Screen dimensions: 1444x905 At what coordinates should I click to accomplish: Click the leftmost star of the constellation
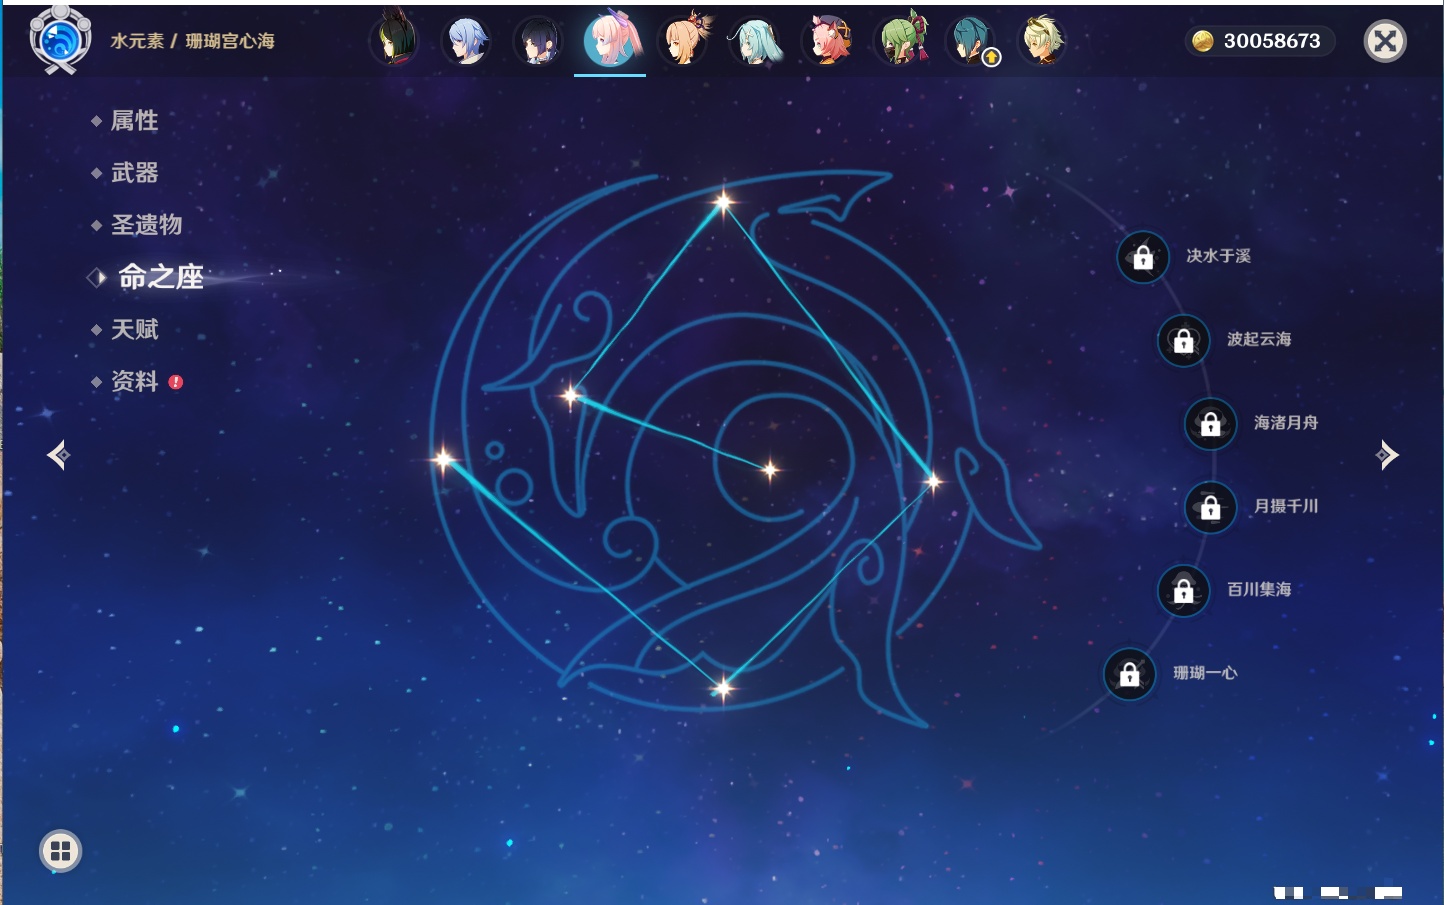[443, 460]
